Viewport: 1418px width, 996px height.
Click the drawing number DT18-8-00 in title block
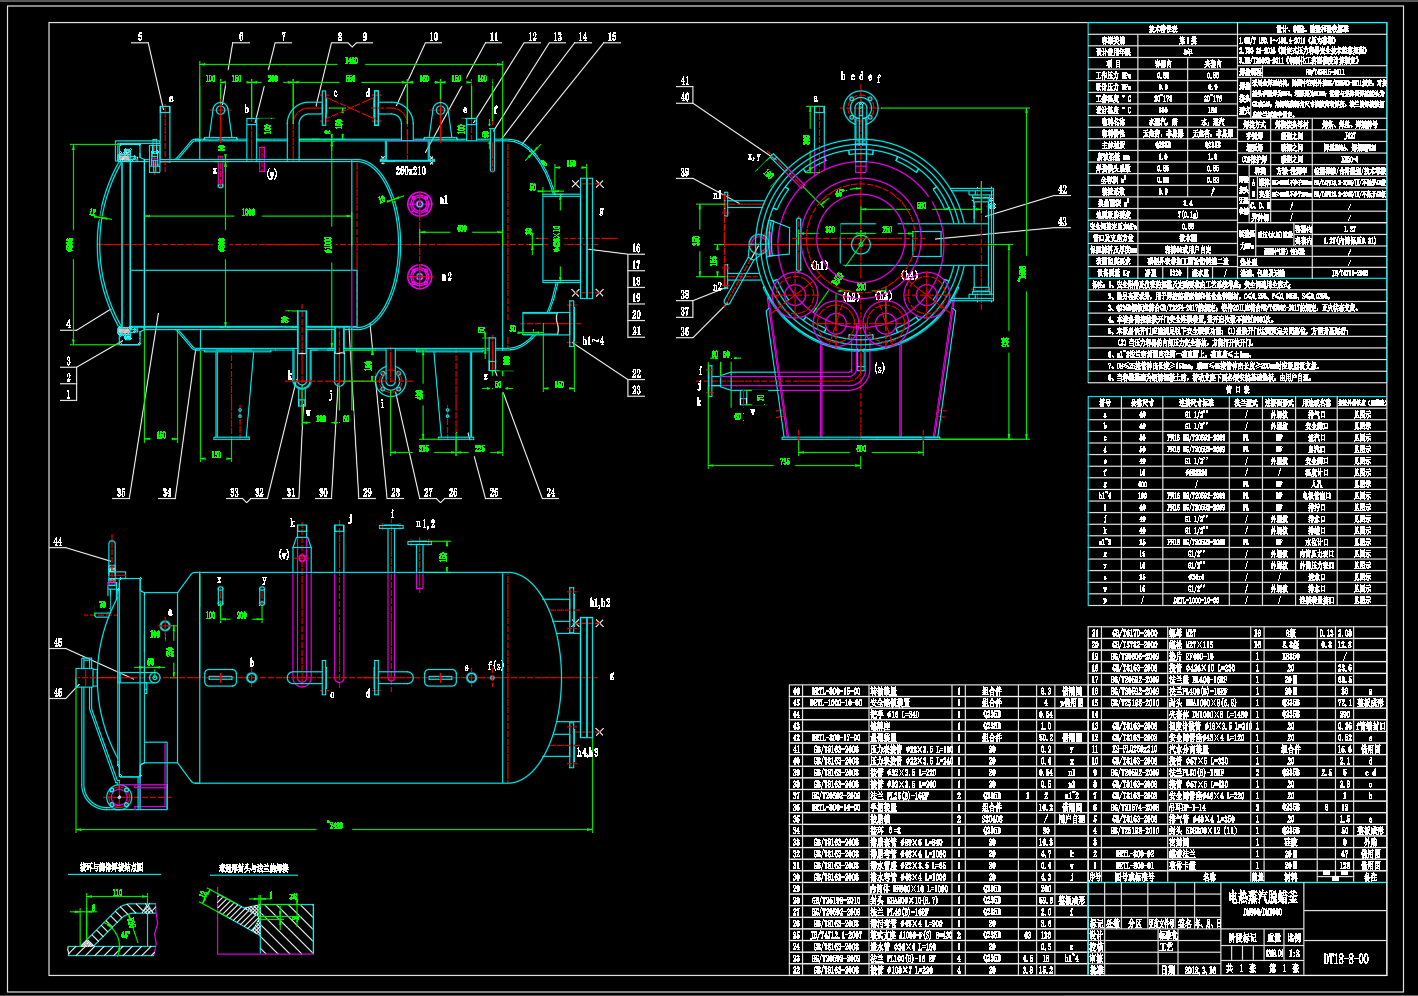1345,959
